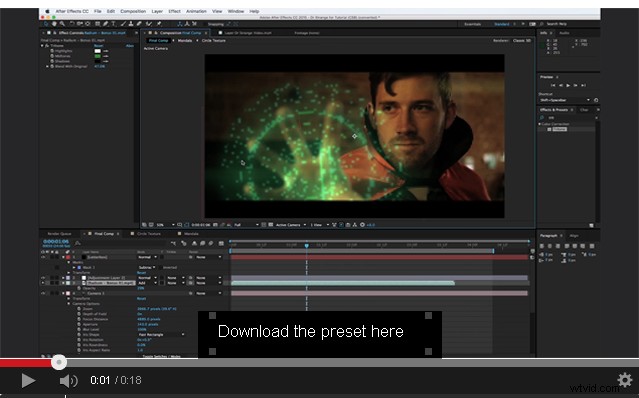639x398 pixels.
Task: Play the video using the player button
Action: tap(28, 380)
